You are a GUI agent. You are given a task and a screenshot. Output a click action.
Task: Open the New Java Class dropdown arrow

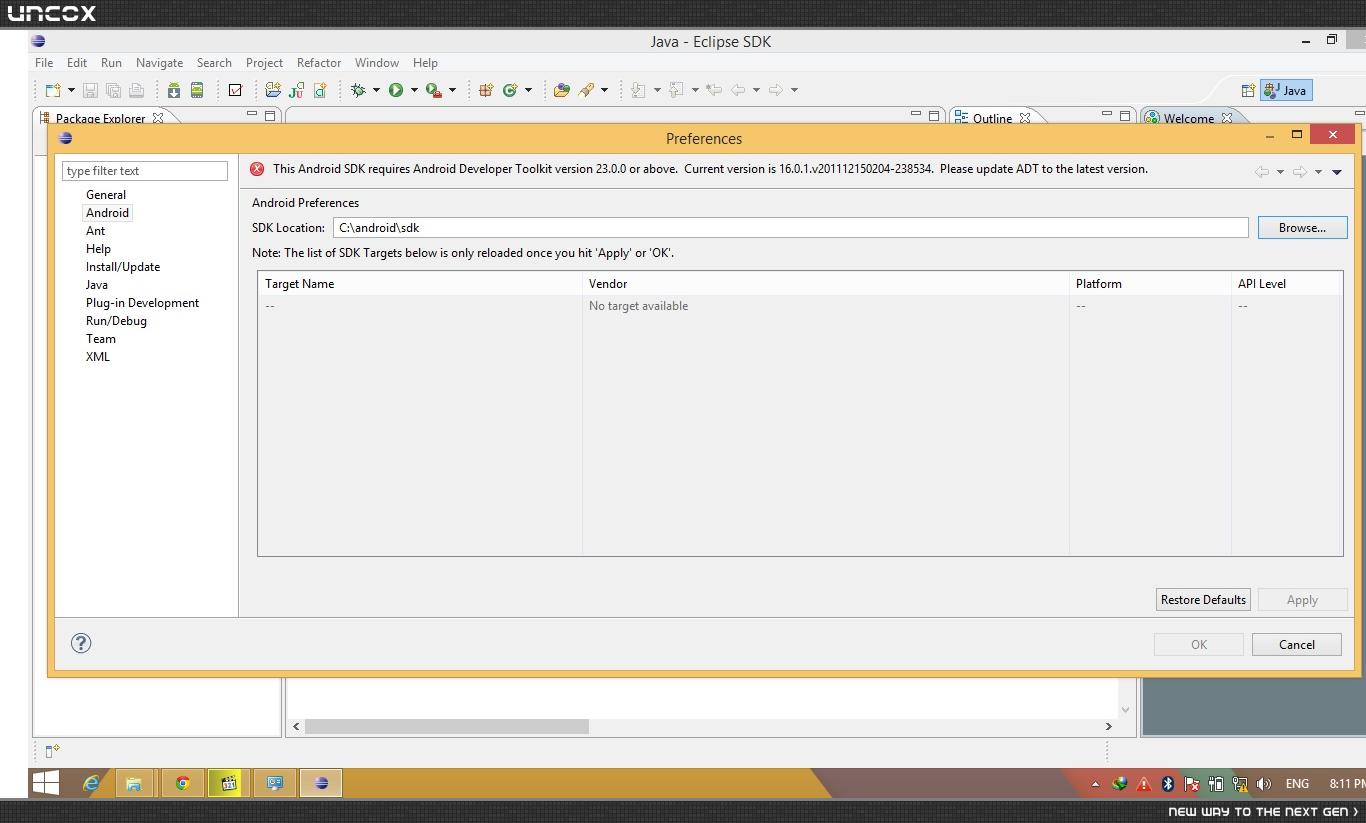[528, 90]
